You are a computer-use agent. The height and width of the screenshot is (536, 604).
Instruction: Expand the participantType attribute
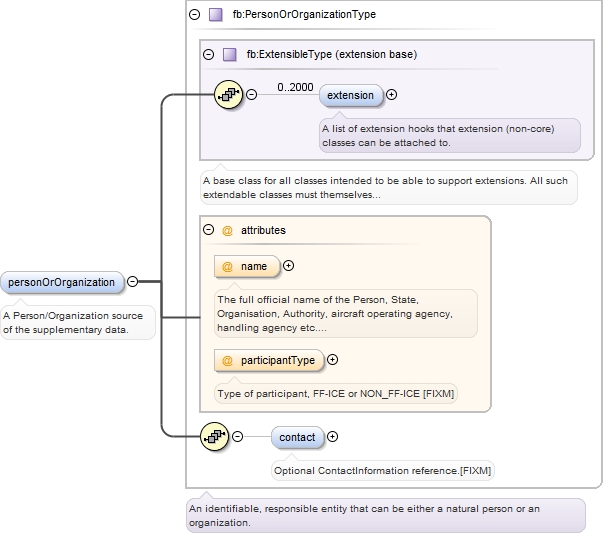pos(333,360)
